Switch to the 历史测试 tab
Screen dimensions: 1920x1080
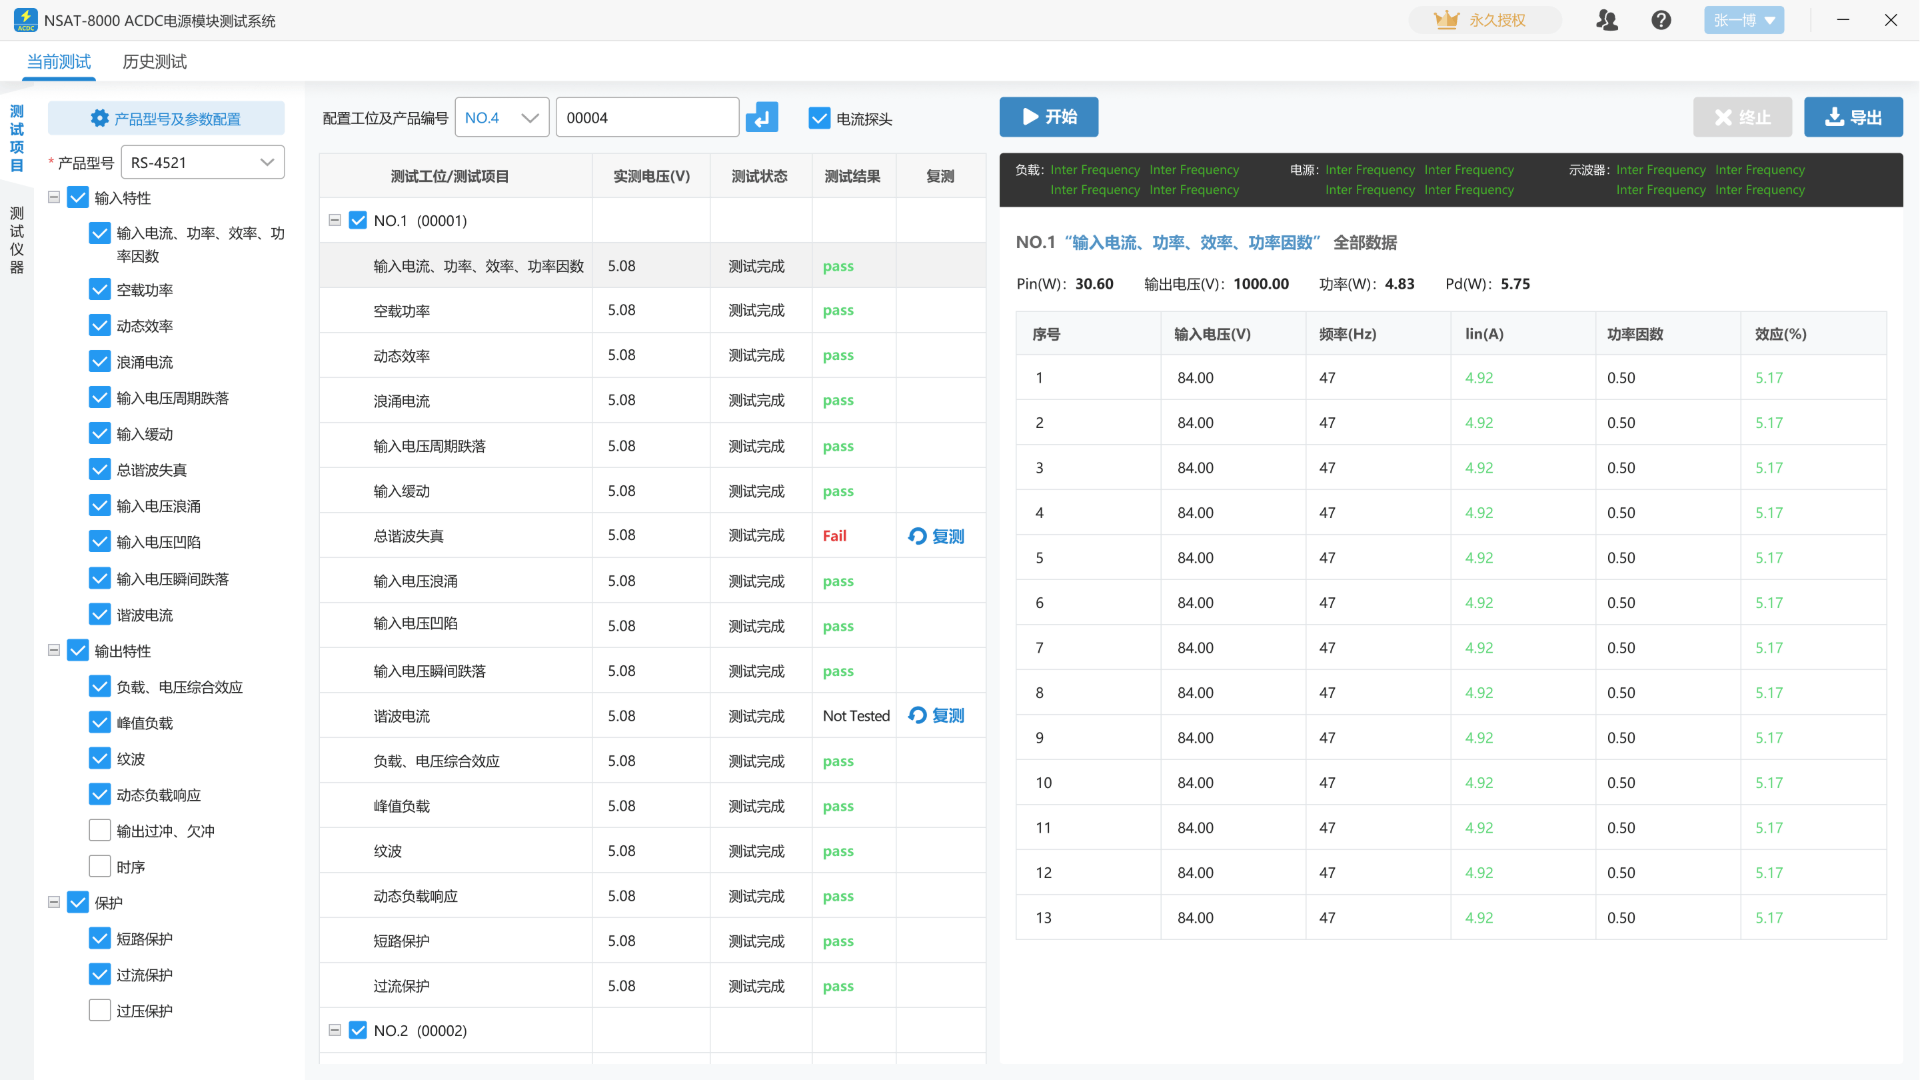coord(154,62)
